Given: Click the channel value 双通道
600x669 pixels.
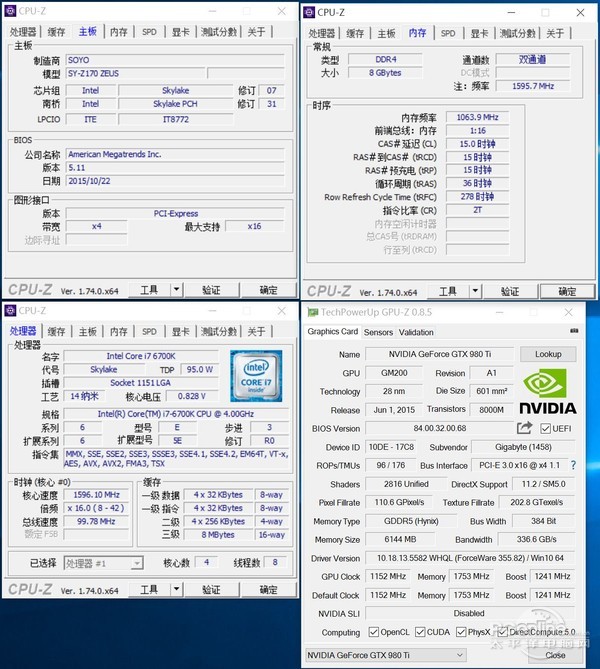Looking at the screenshot, I should click(x=533, y=59).
